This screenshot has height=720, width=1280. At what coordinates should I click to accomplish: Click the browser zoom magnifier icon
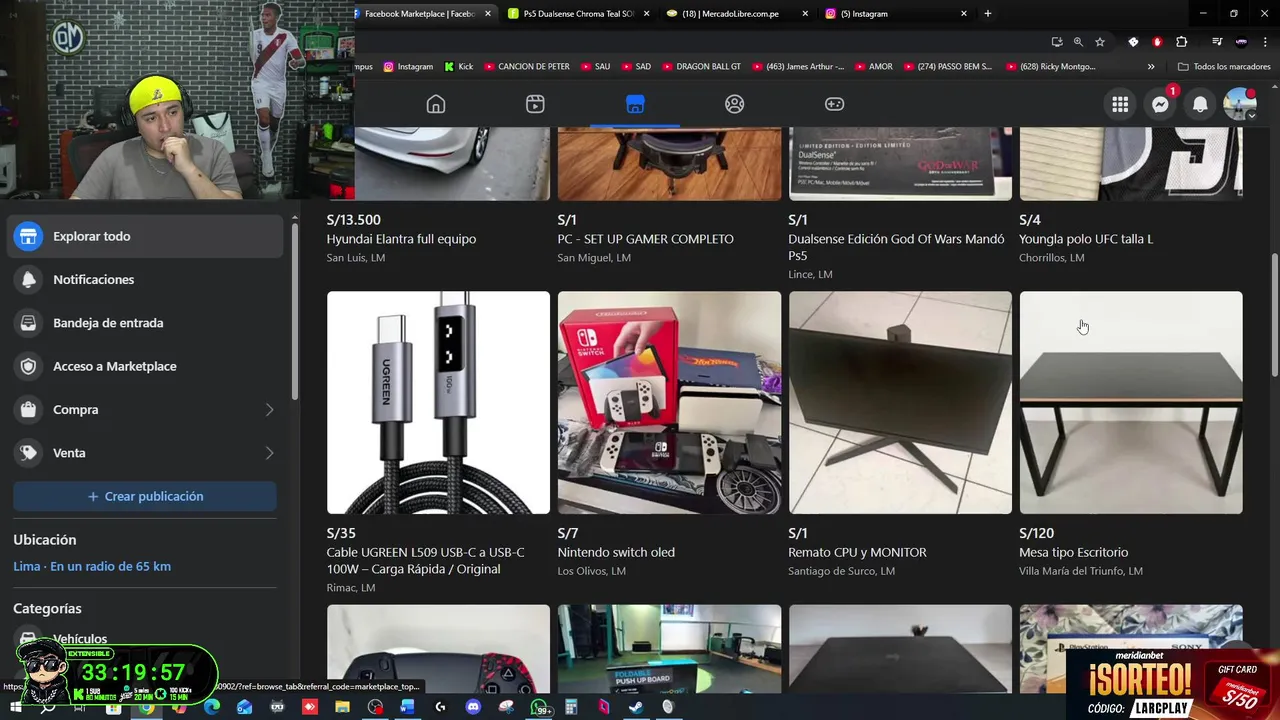point(1078,42)
